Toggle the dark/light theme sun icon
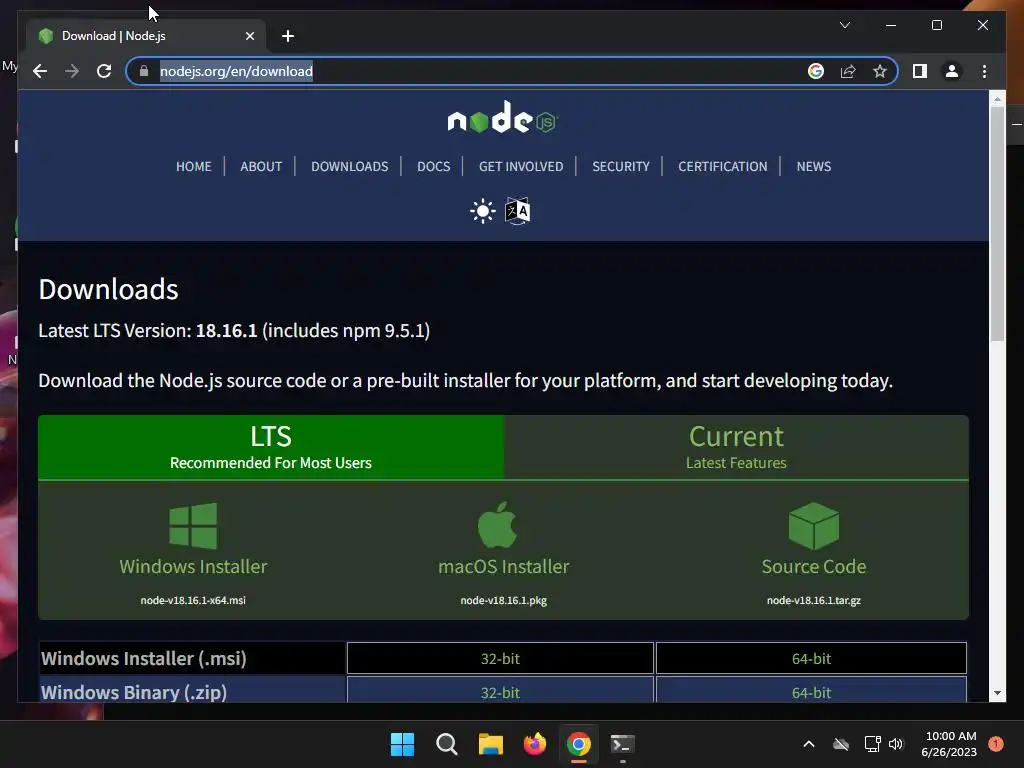This screenshot has height=768, width=1024. 483,211
